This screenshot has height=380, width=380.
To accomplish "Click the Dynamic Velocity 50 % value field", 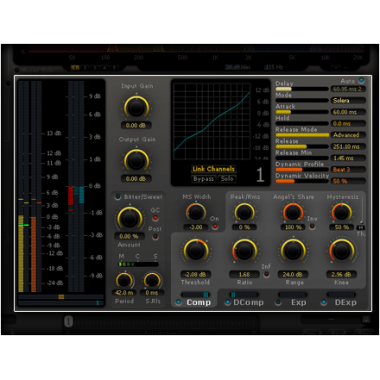I will [x=348, y=181].
